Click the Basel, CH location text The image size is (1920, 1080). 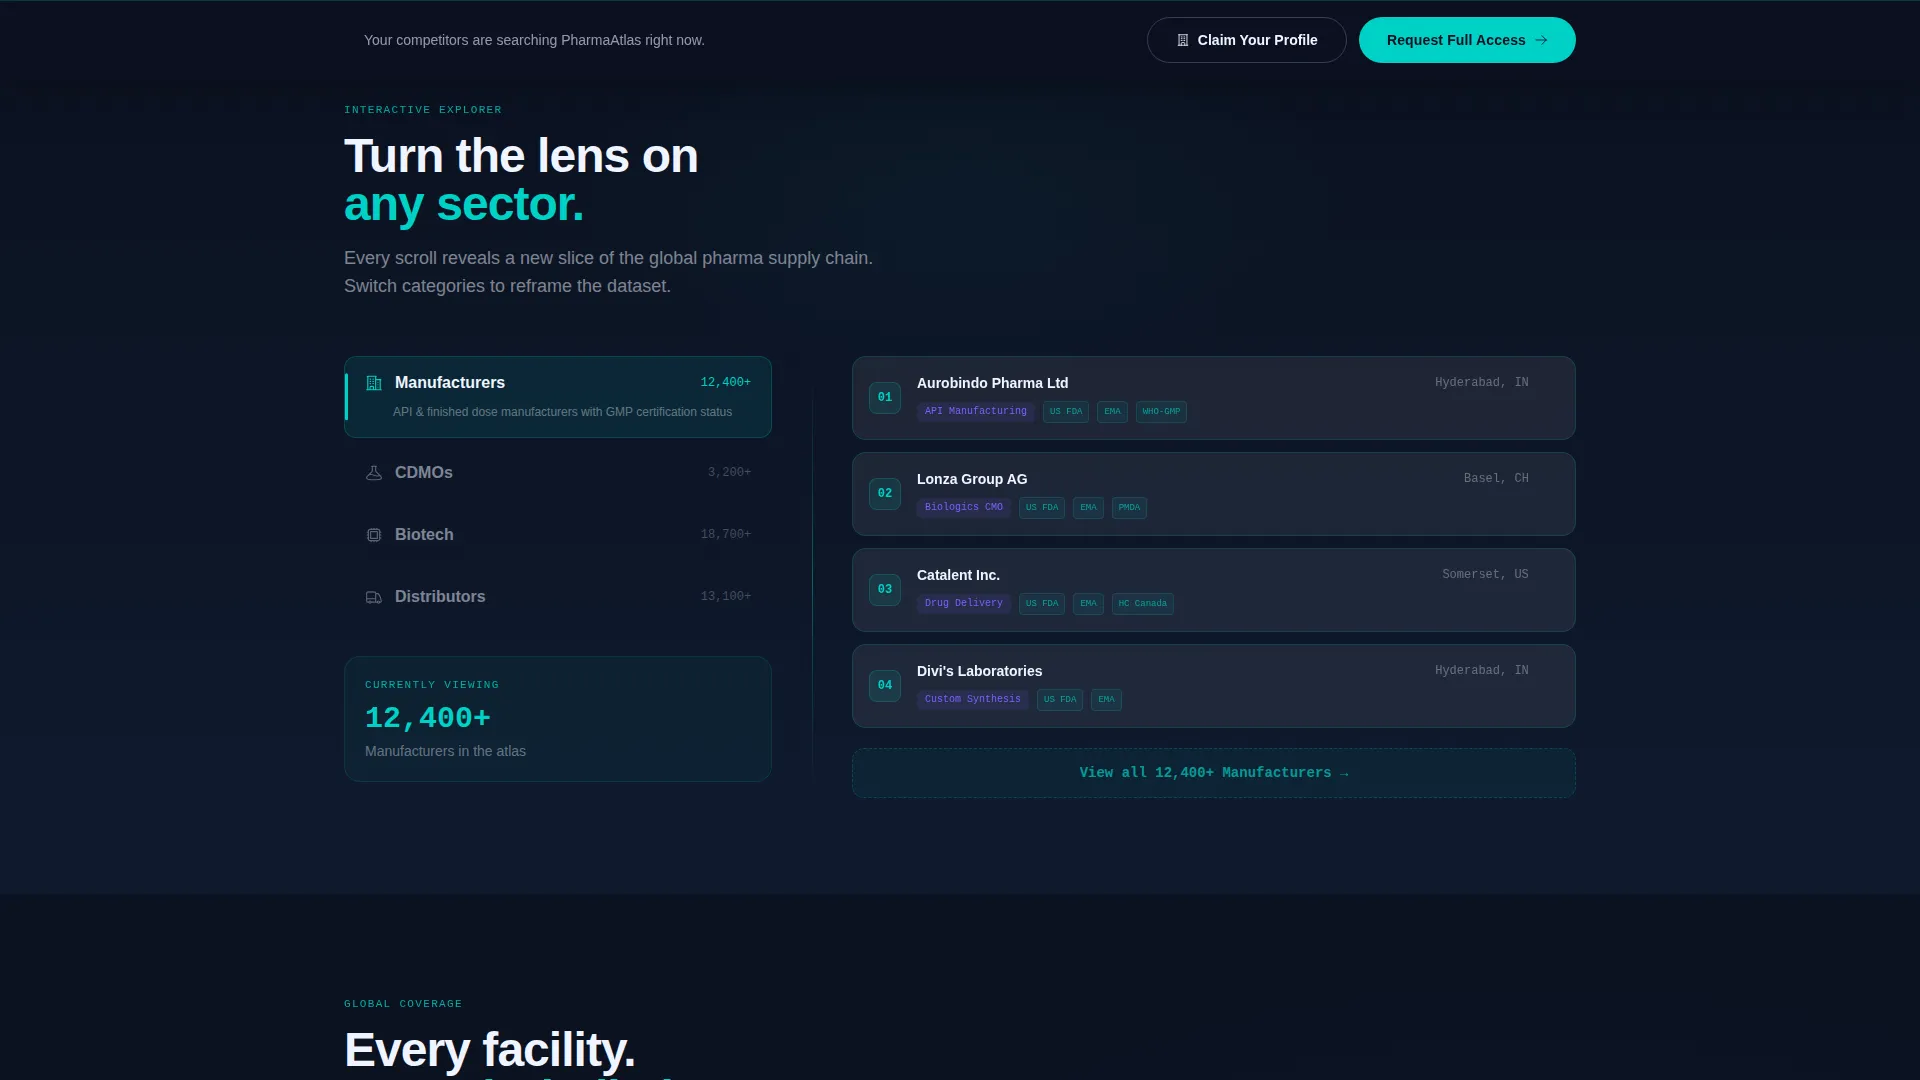1496,479
